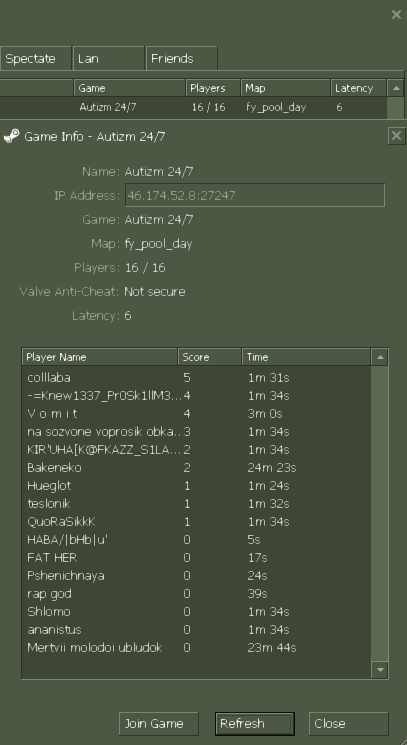Click the IP Address field
The image size is (407, 745).
(x=255, y=195)
